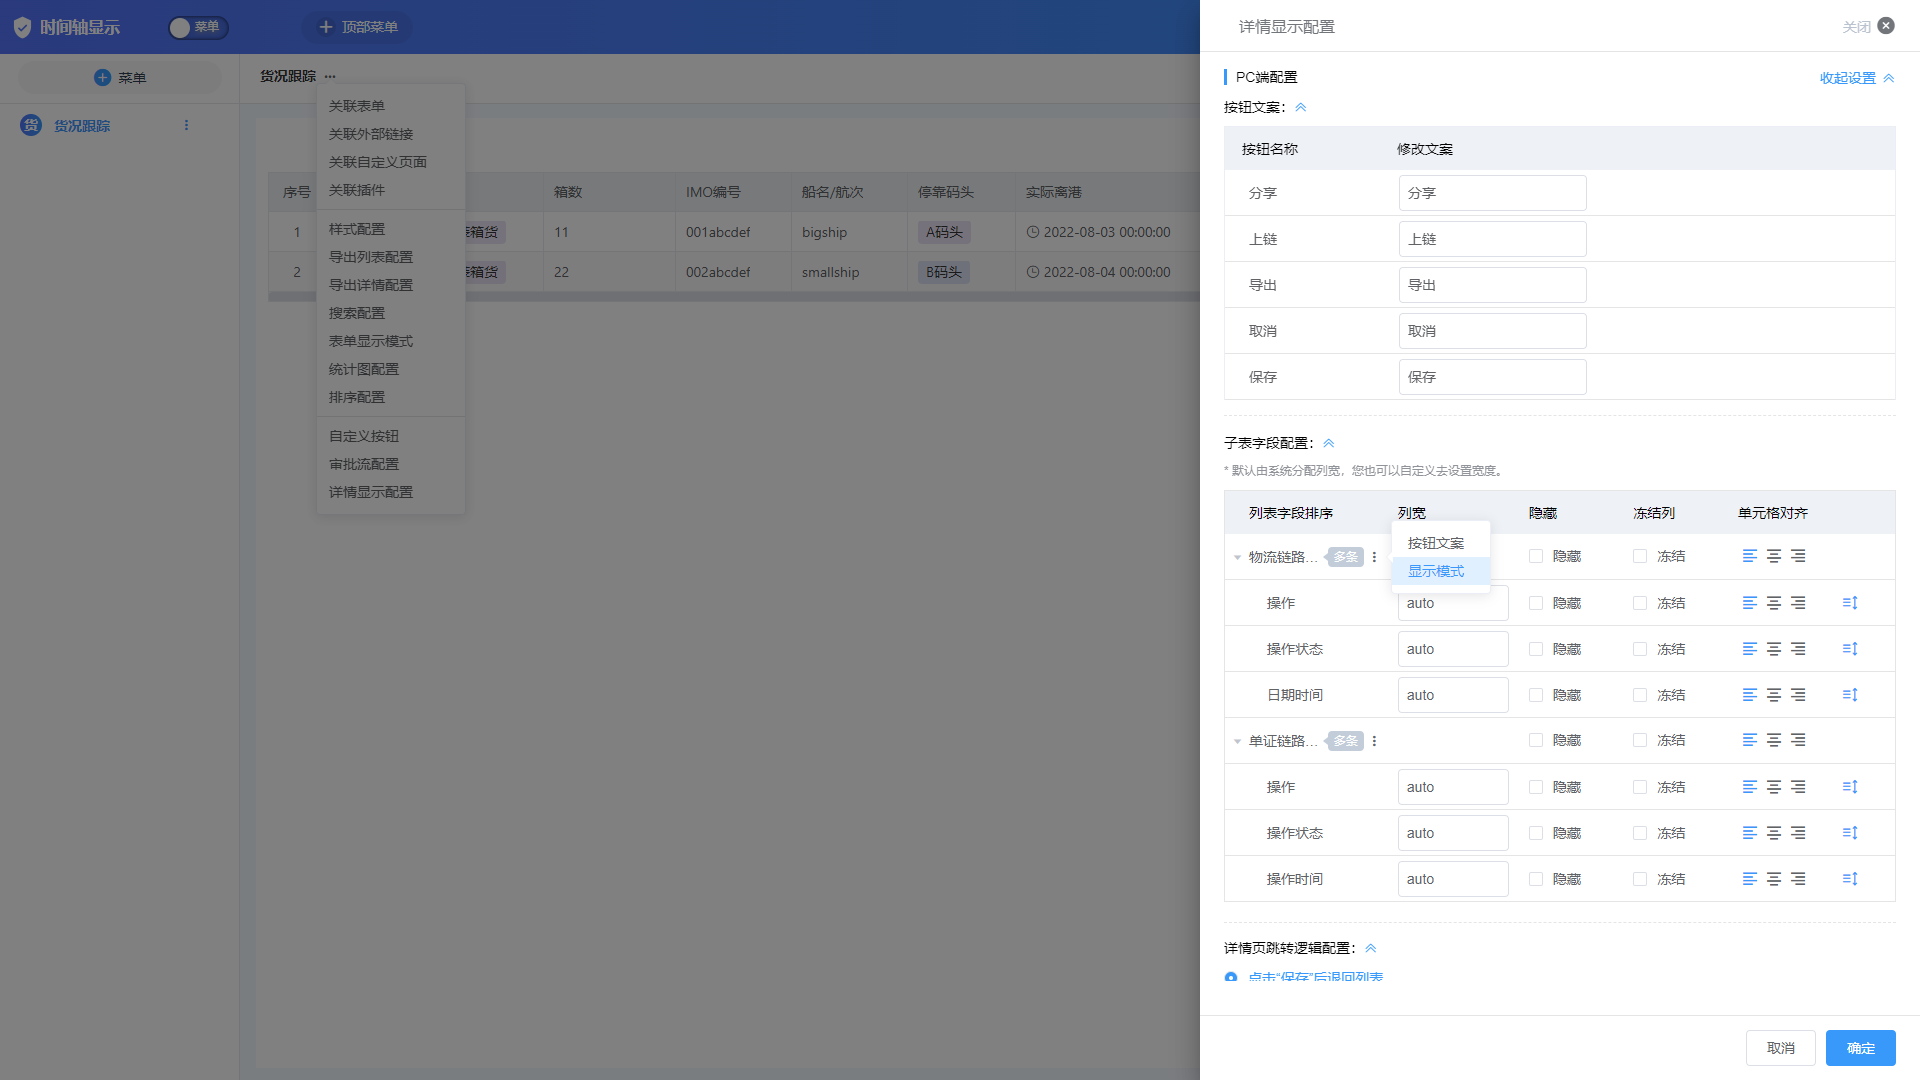Click sort icon on 操作时间 row

[1849, 879]
